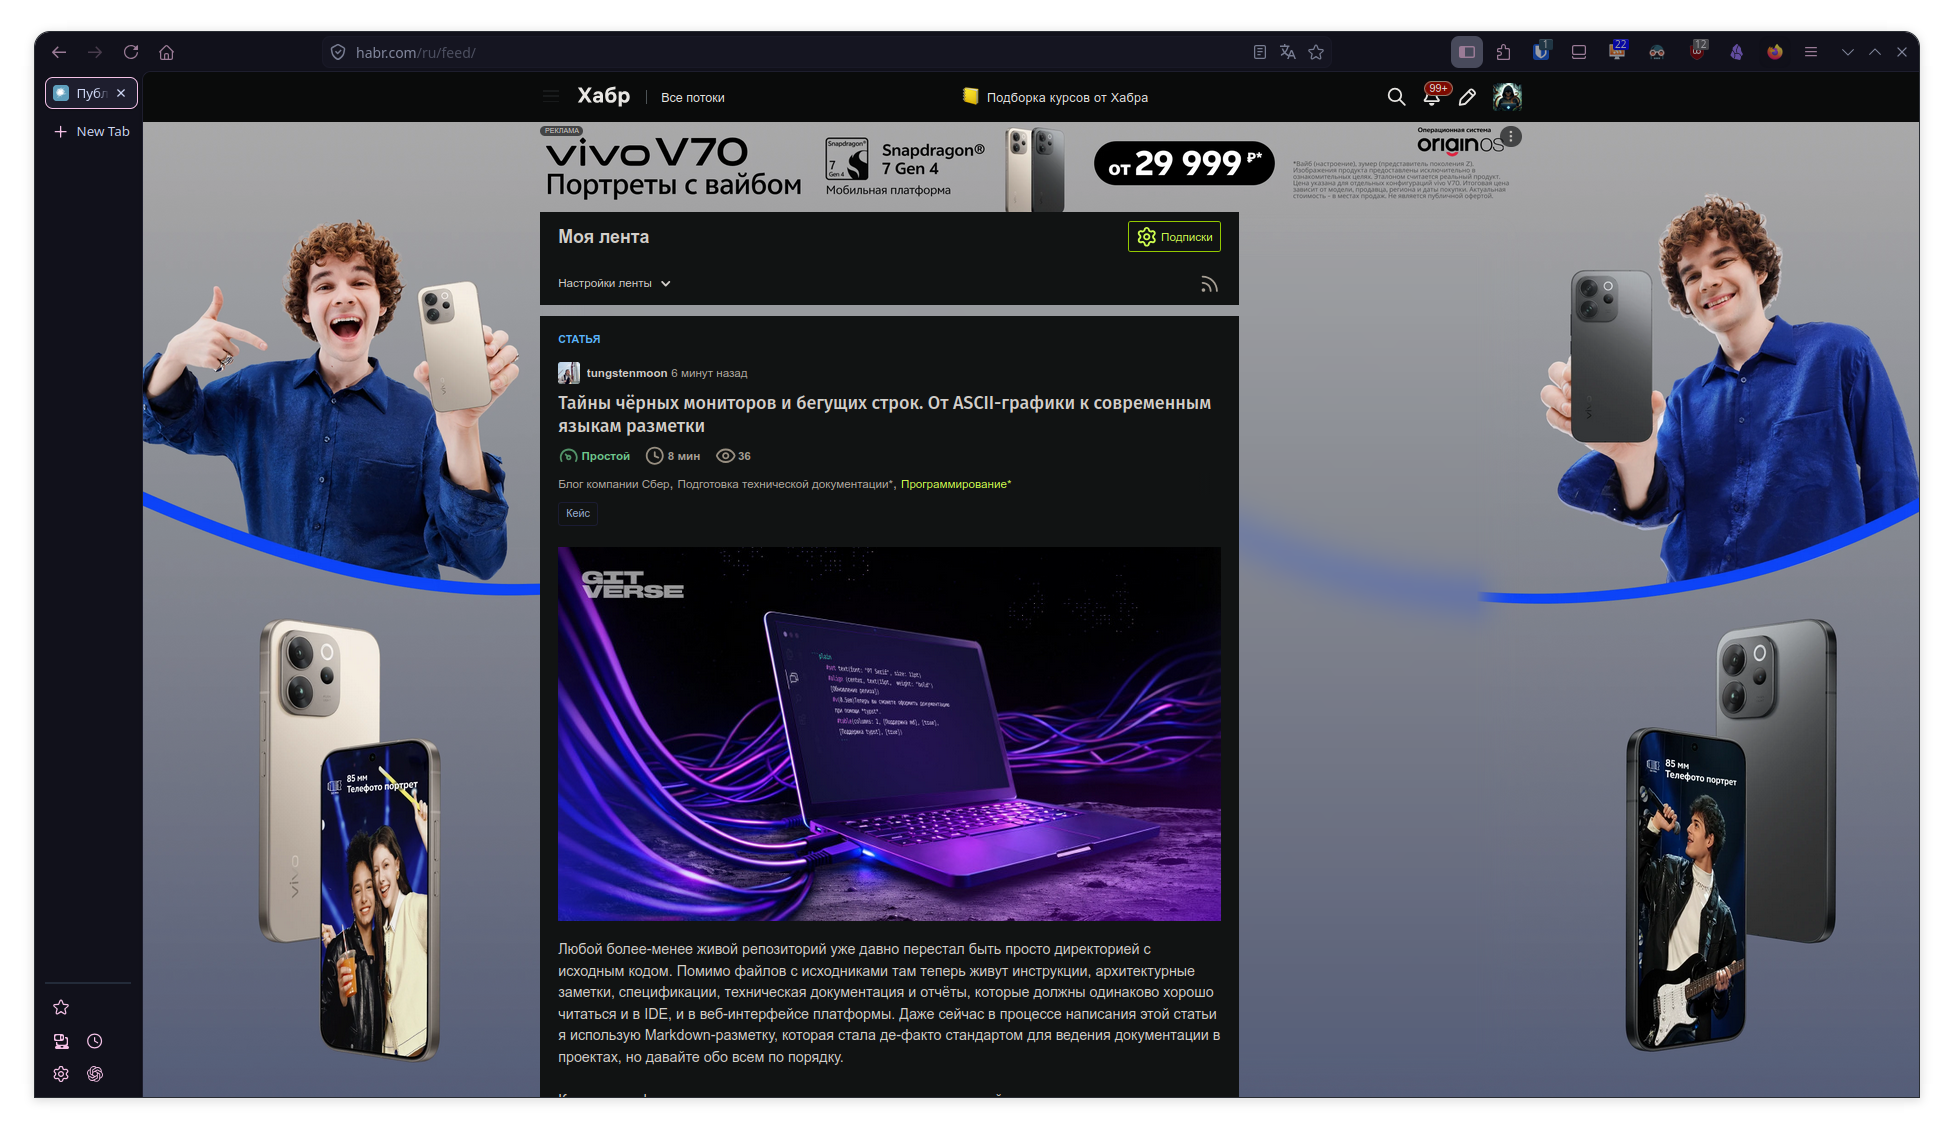Screen dimensions: 1954x1135
Task: Open the extensions puzzle-piece menu
Action: click(1503, 52)
